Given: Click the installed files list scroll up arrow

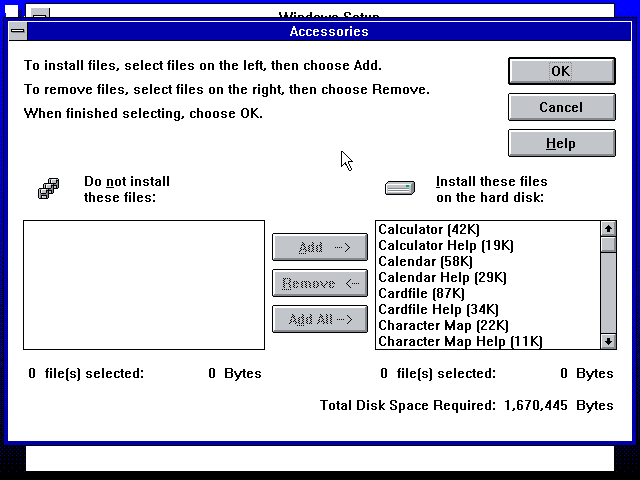Looking at the screenshot, I should tap(608, 229).
